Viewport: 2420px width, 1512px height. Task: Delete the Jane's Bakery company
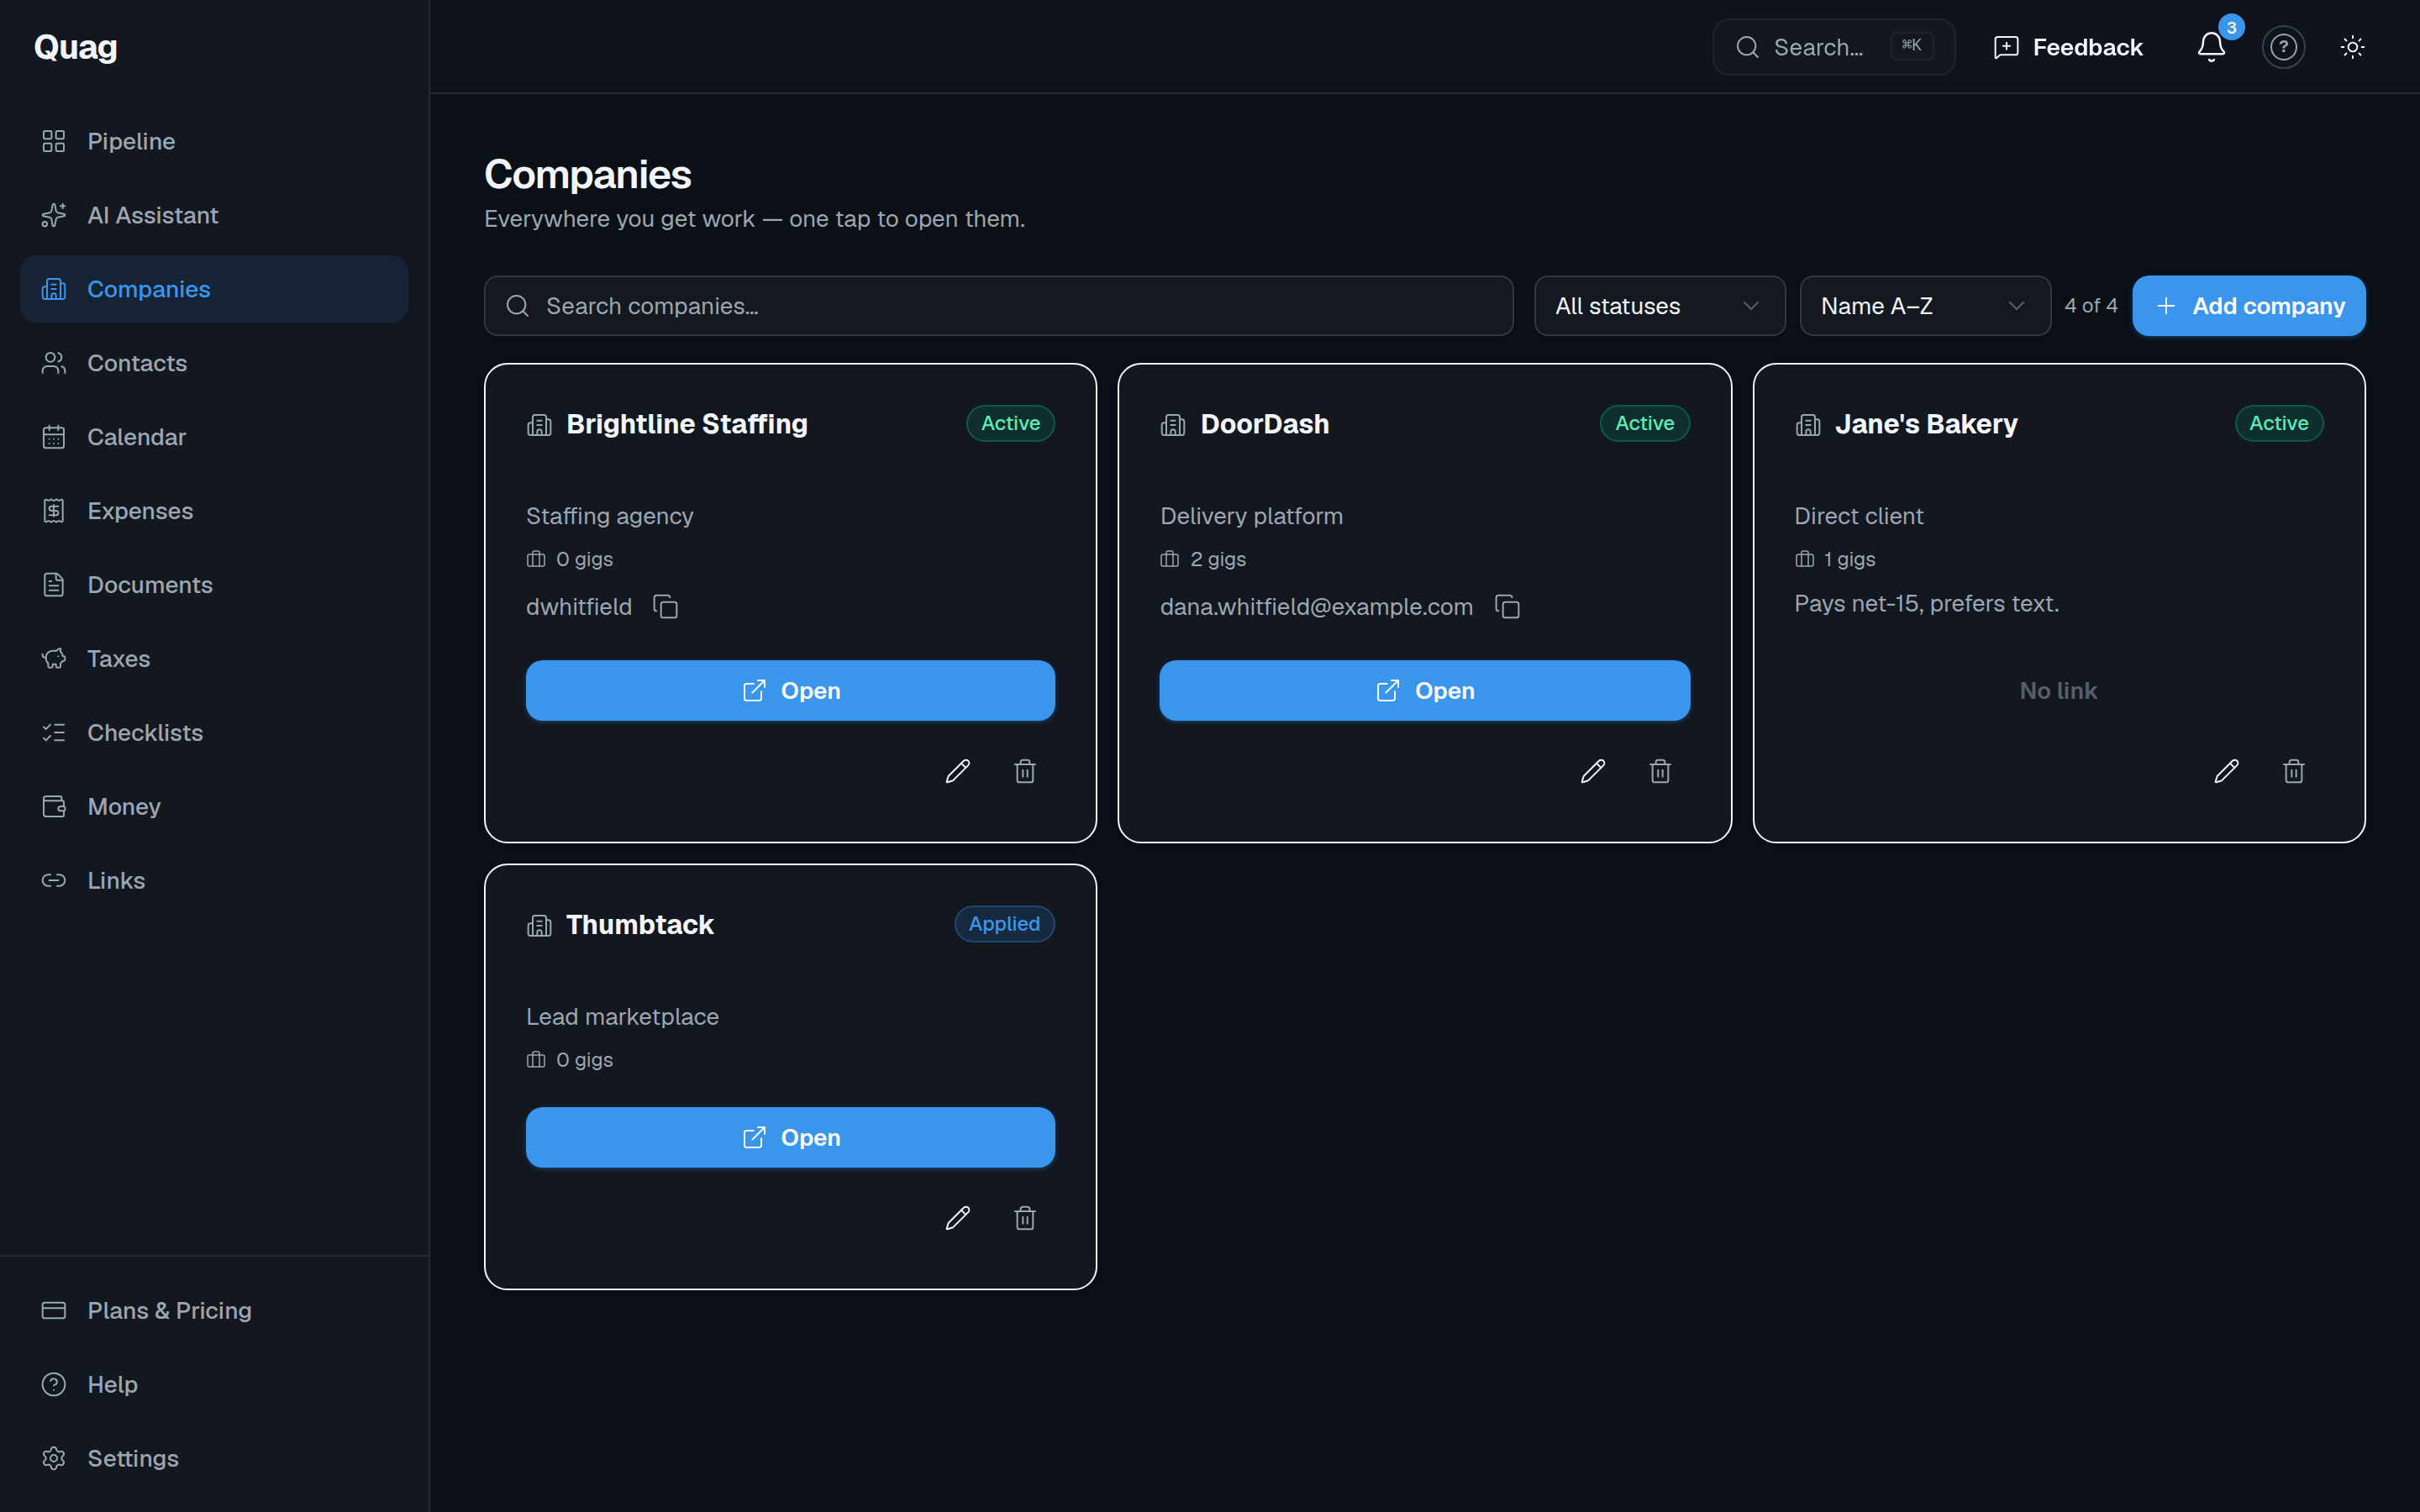(2294, 771)
